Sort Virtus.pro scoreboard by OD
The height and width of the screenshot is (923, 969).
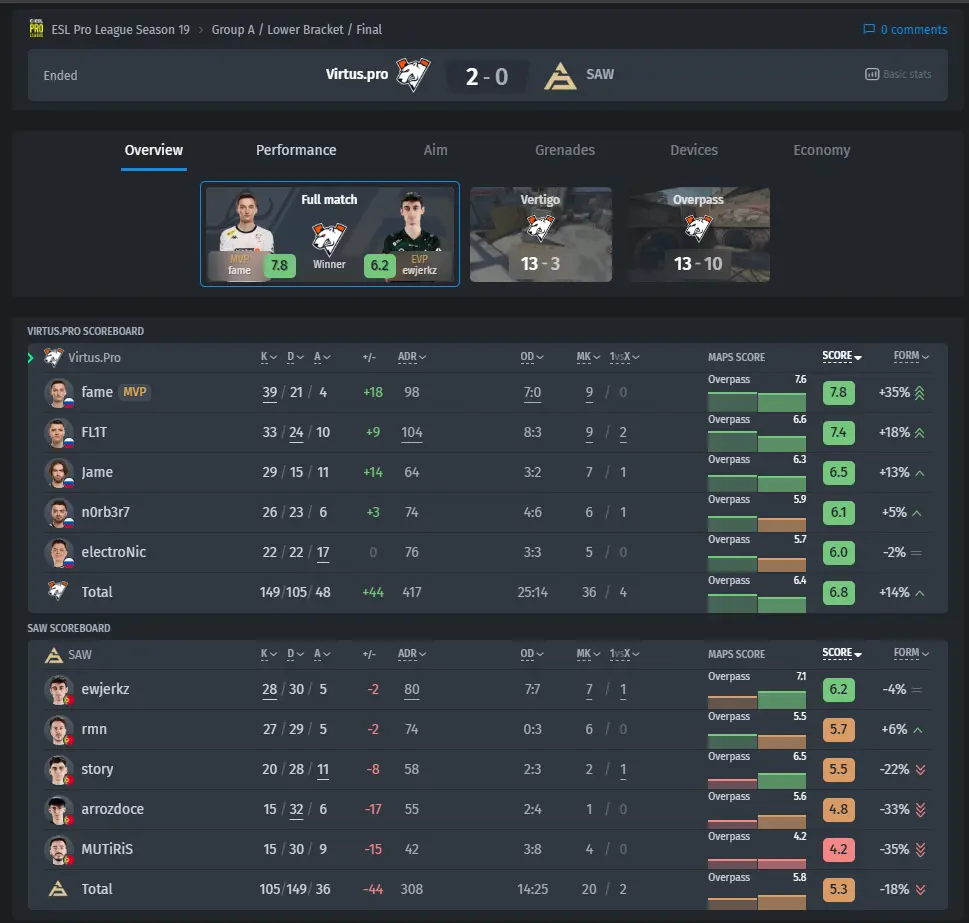point(531,357)
